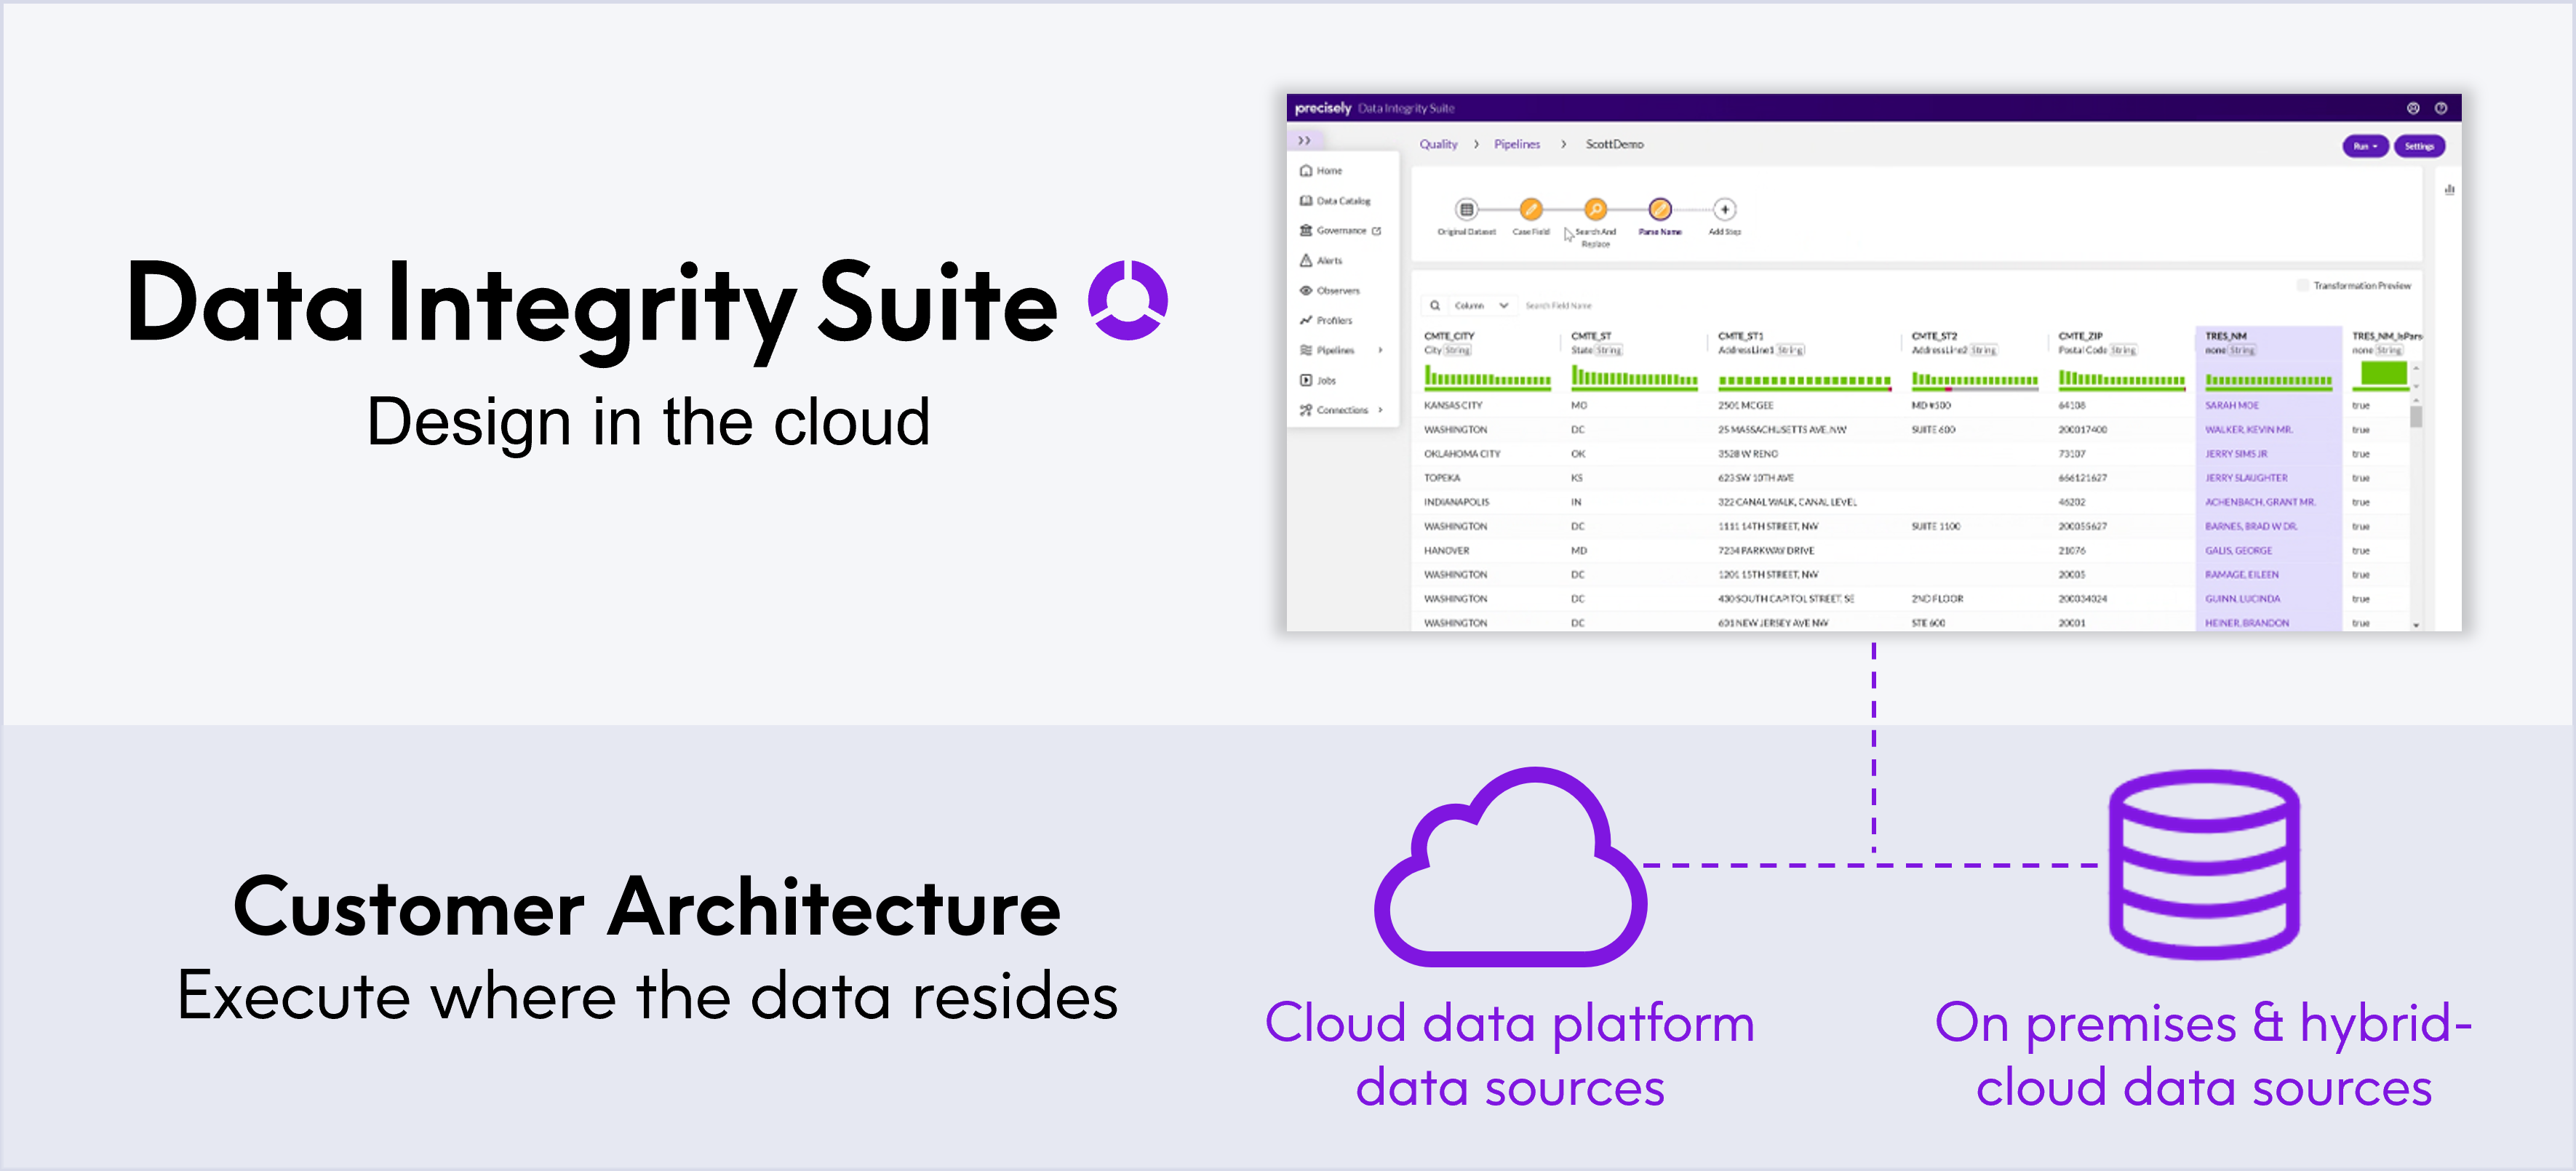This screenshot has width=2576, height=1171.
Task: Select the Original Dataset pipeline step
Action: pos(1466,210)
